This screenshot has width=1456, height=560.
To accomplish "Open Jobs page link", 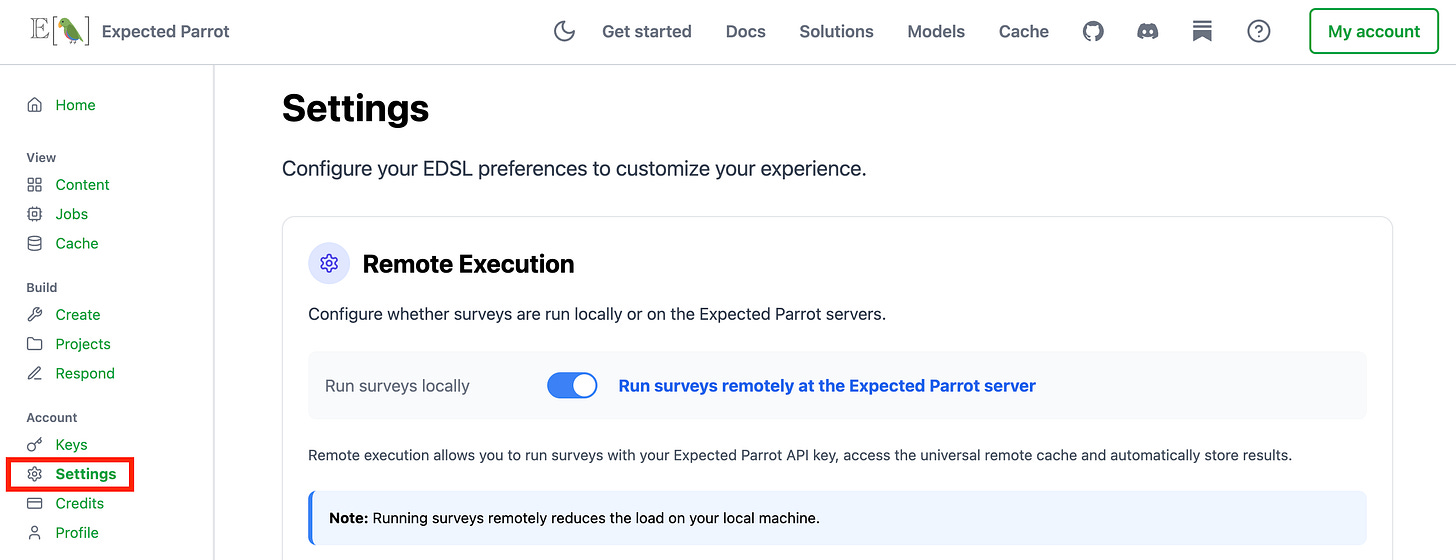I will click(x=72, y=214).
